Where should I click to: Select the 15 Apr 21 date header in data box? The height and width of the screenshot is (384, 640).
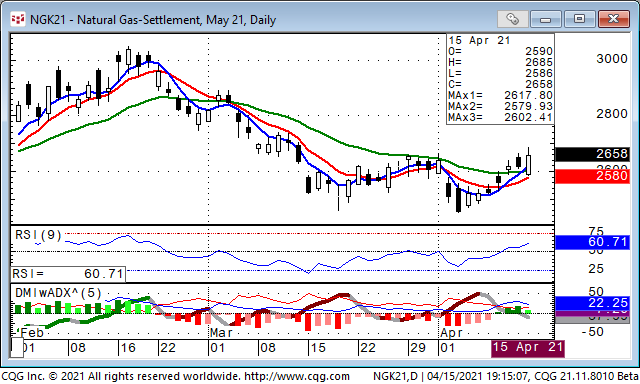coord(480,40)
